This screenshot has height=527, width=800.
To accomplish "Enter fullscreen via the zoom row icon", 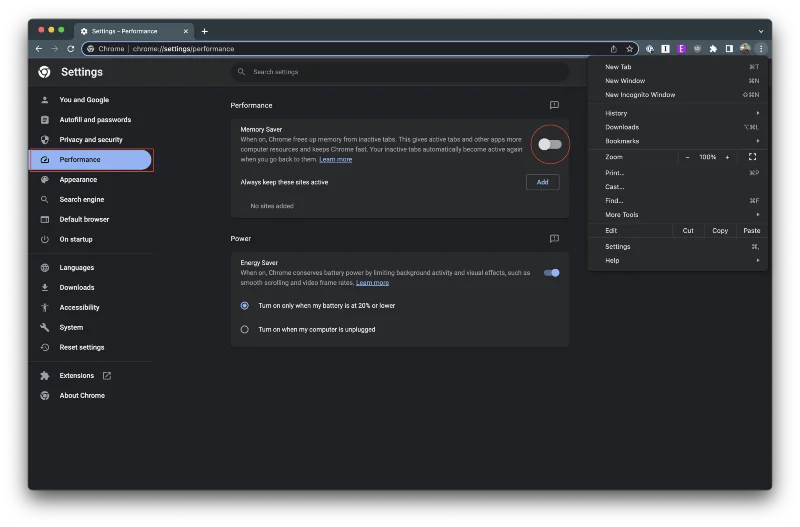I will pos(752,157).
